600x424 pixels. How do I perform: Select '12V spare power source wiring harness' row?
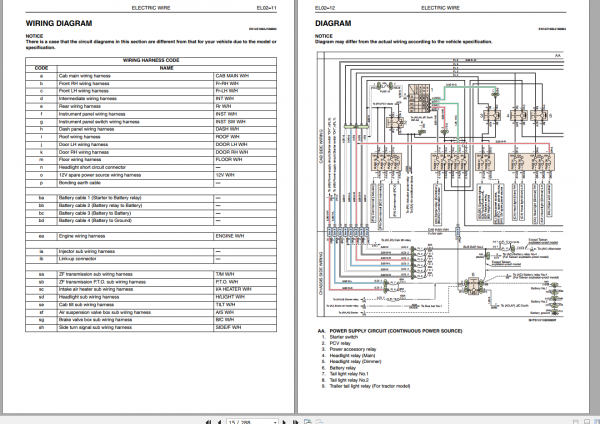point(151,175)
